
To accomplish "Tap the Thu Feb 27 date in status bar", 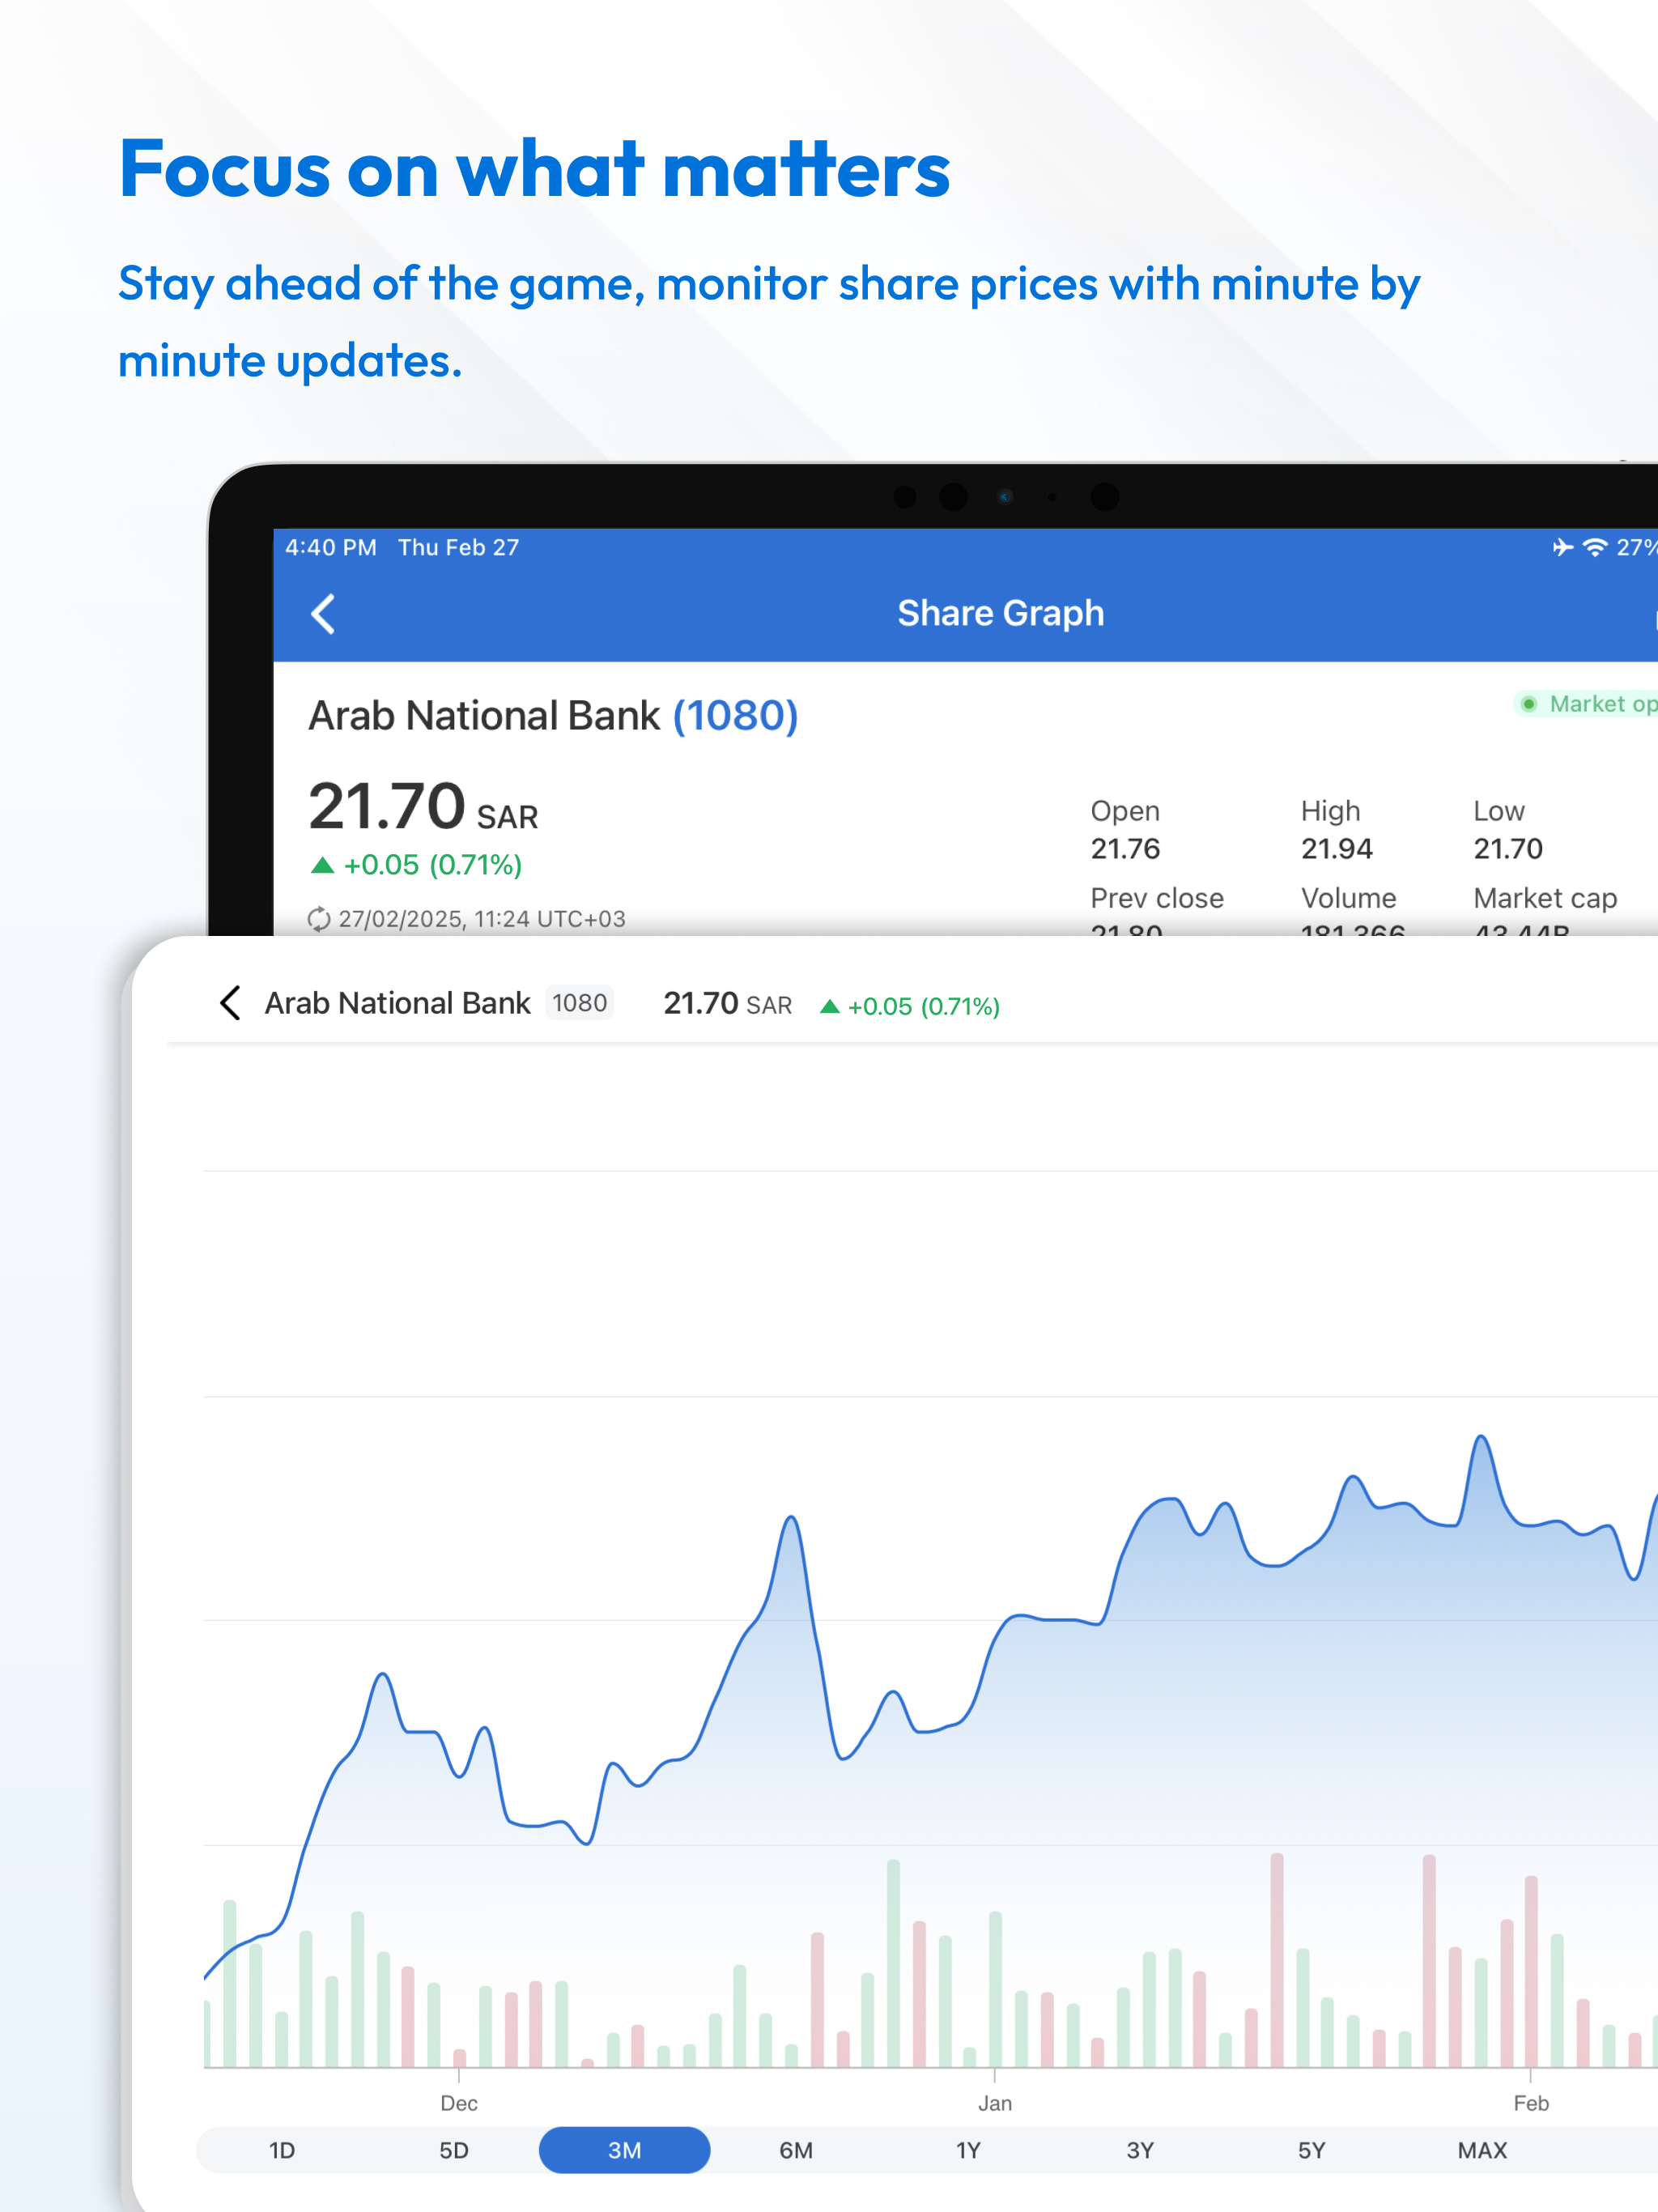I will 459,547.
